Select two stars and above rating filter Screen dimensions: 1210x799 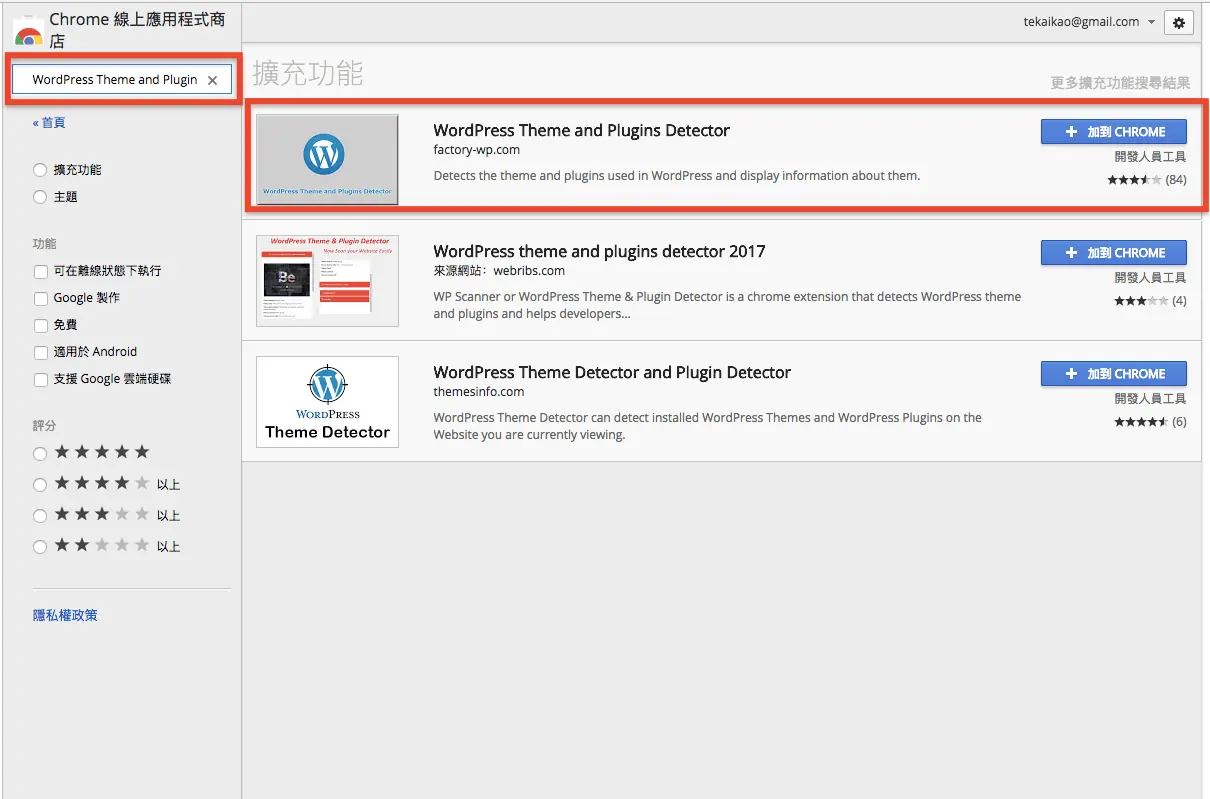[40, 546]
